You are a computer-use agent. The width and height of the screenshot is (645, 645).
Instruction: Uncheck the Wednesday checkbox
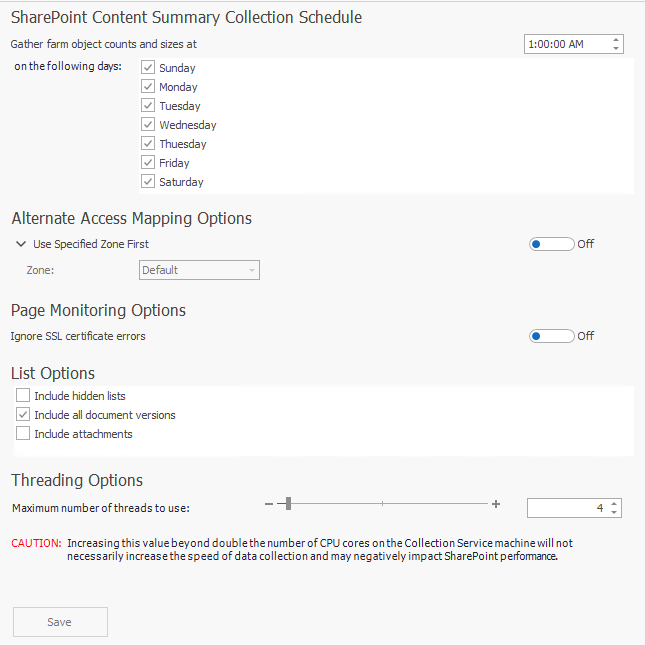pos(148,125)
